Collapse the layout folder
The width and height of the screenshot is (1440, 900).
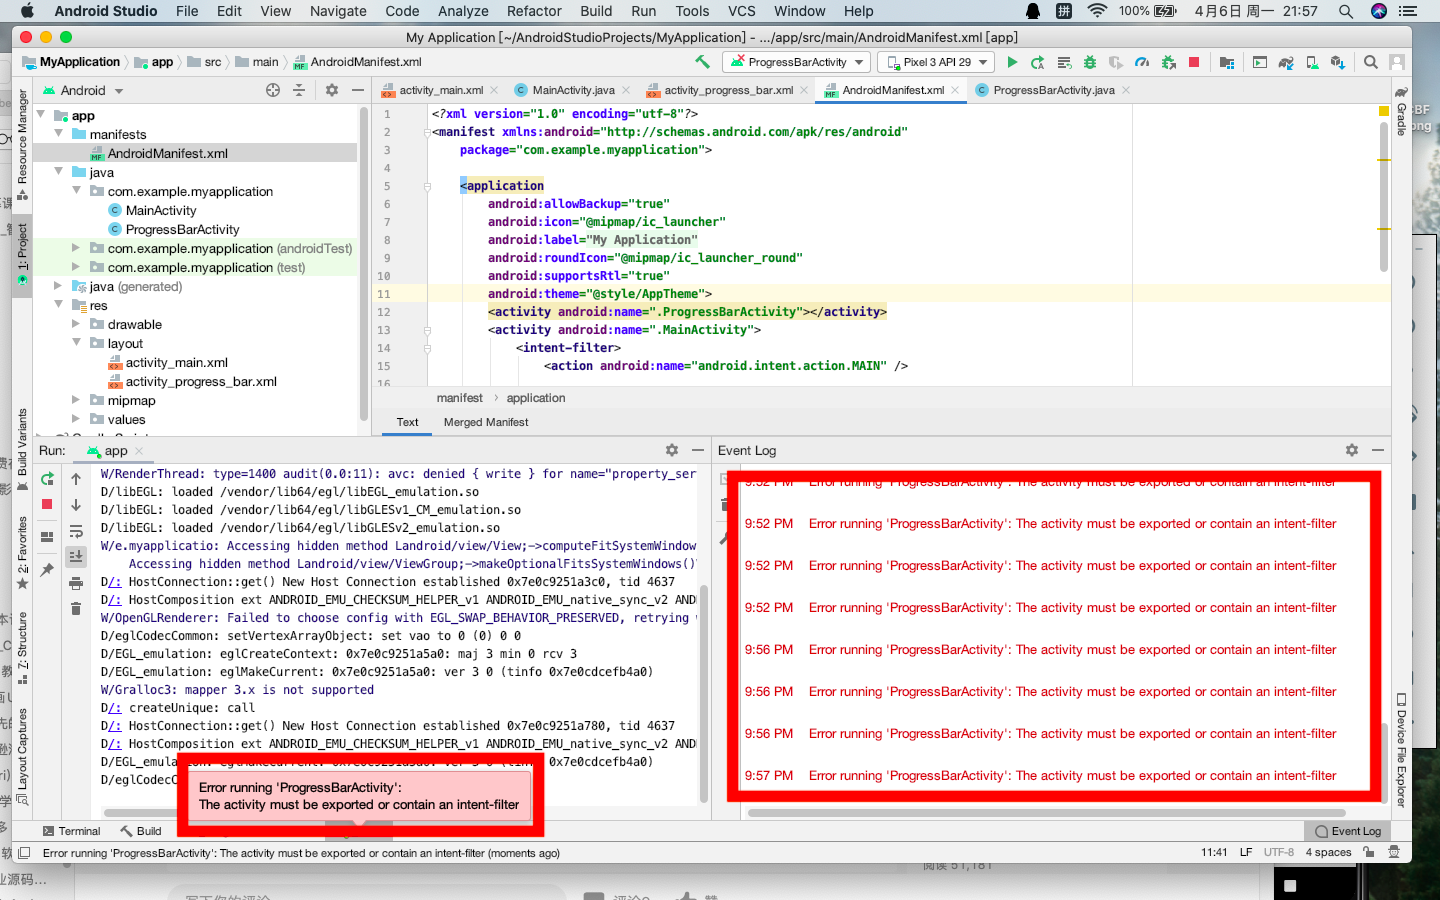coord(76,343)
